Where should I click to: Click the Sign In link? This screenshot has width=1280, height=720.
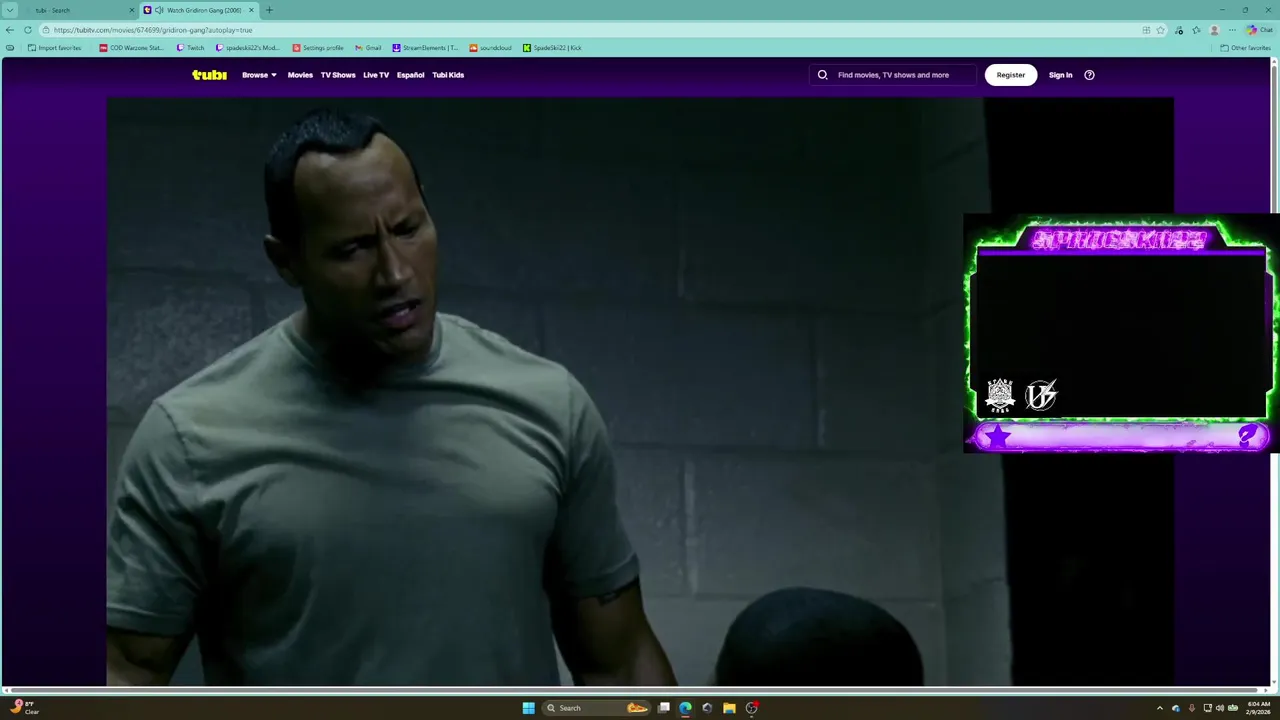click(1060, 75)
